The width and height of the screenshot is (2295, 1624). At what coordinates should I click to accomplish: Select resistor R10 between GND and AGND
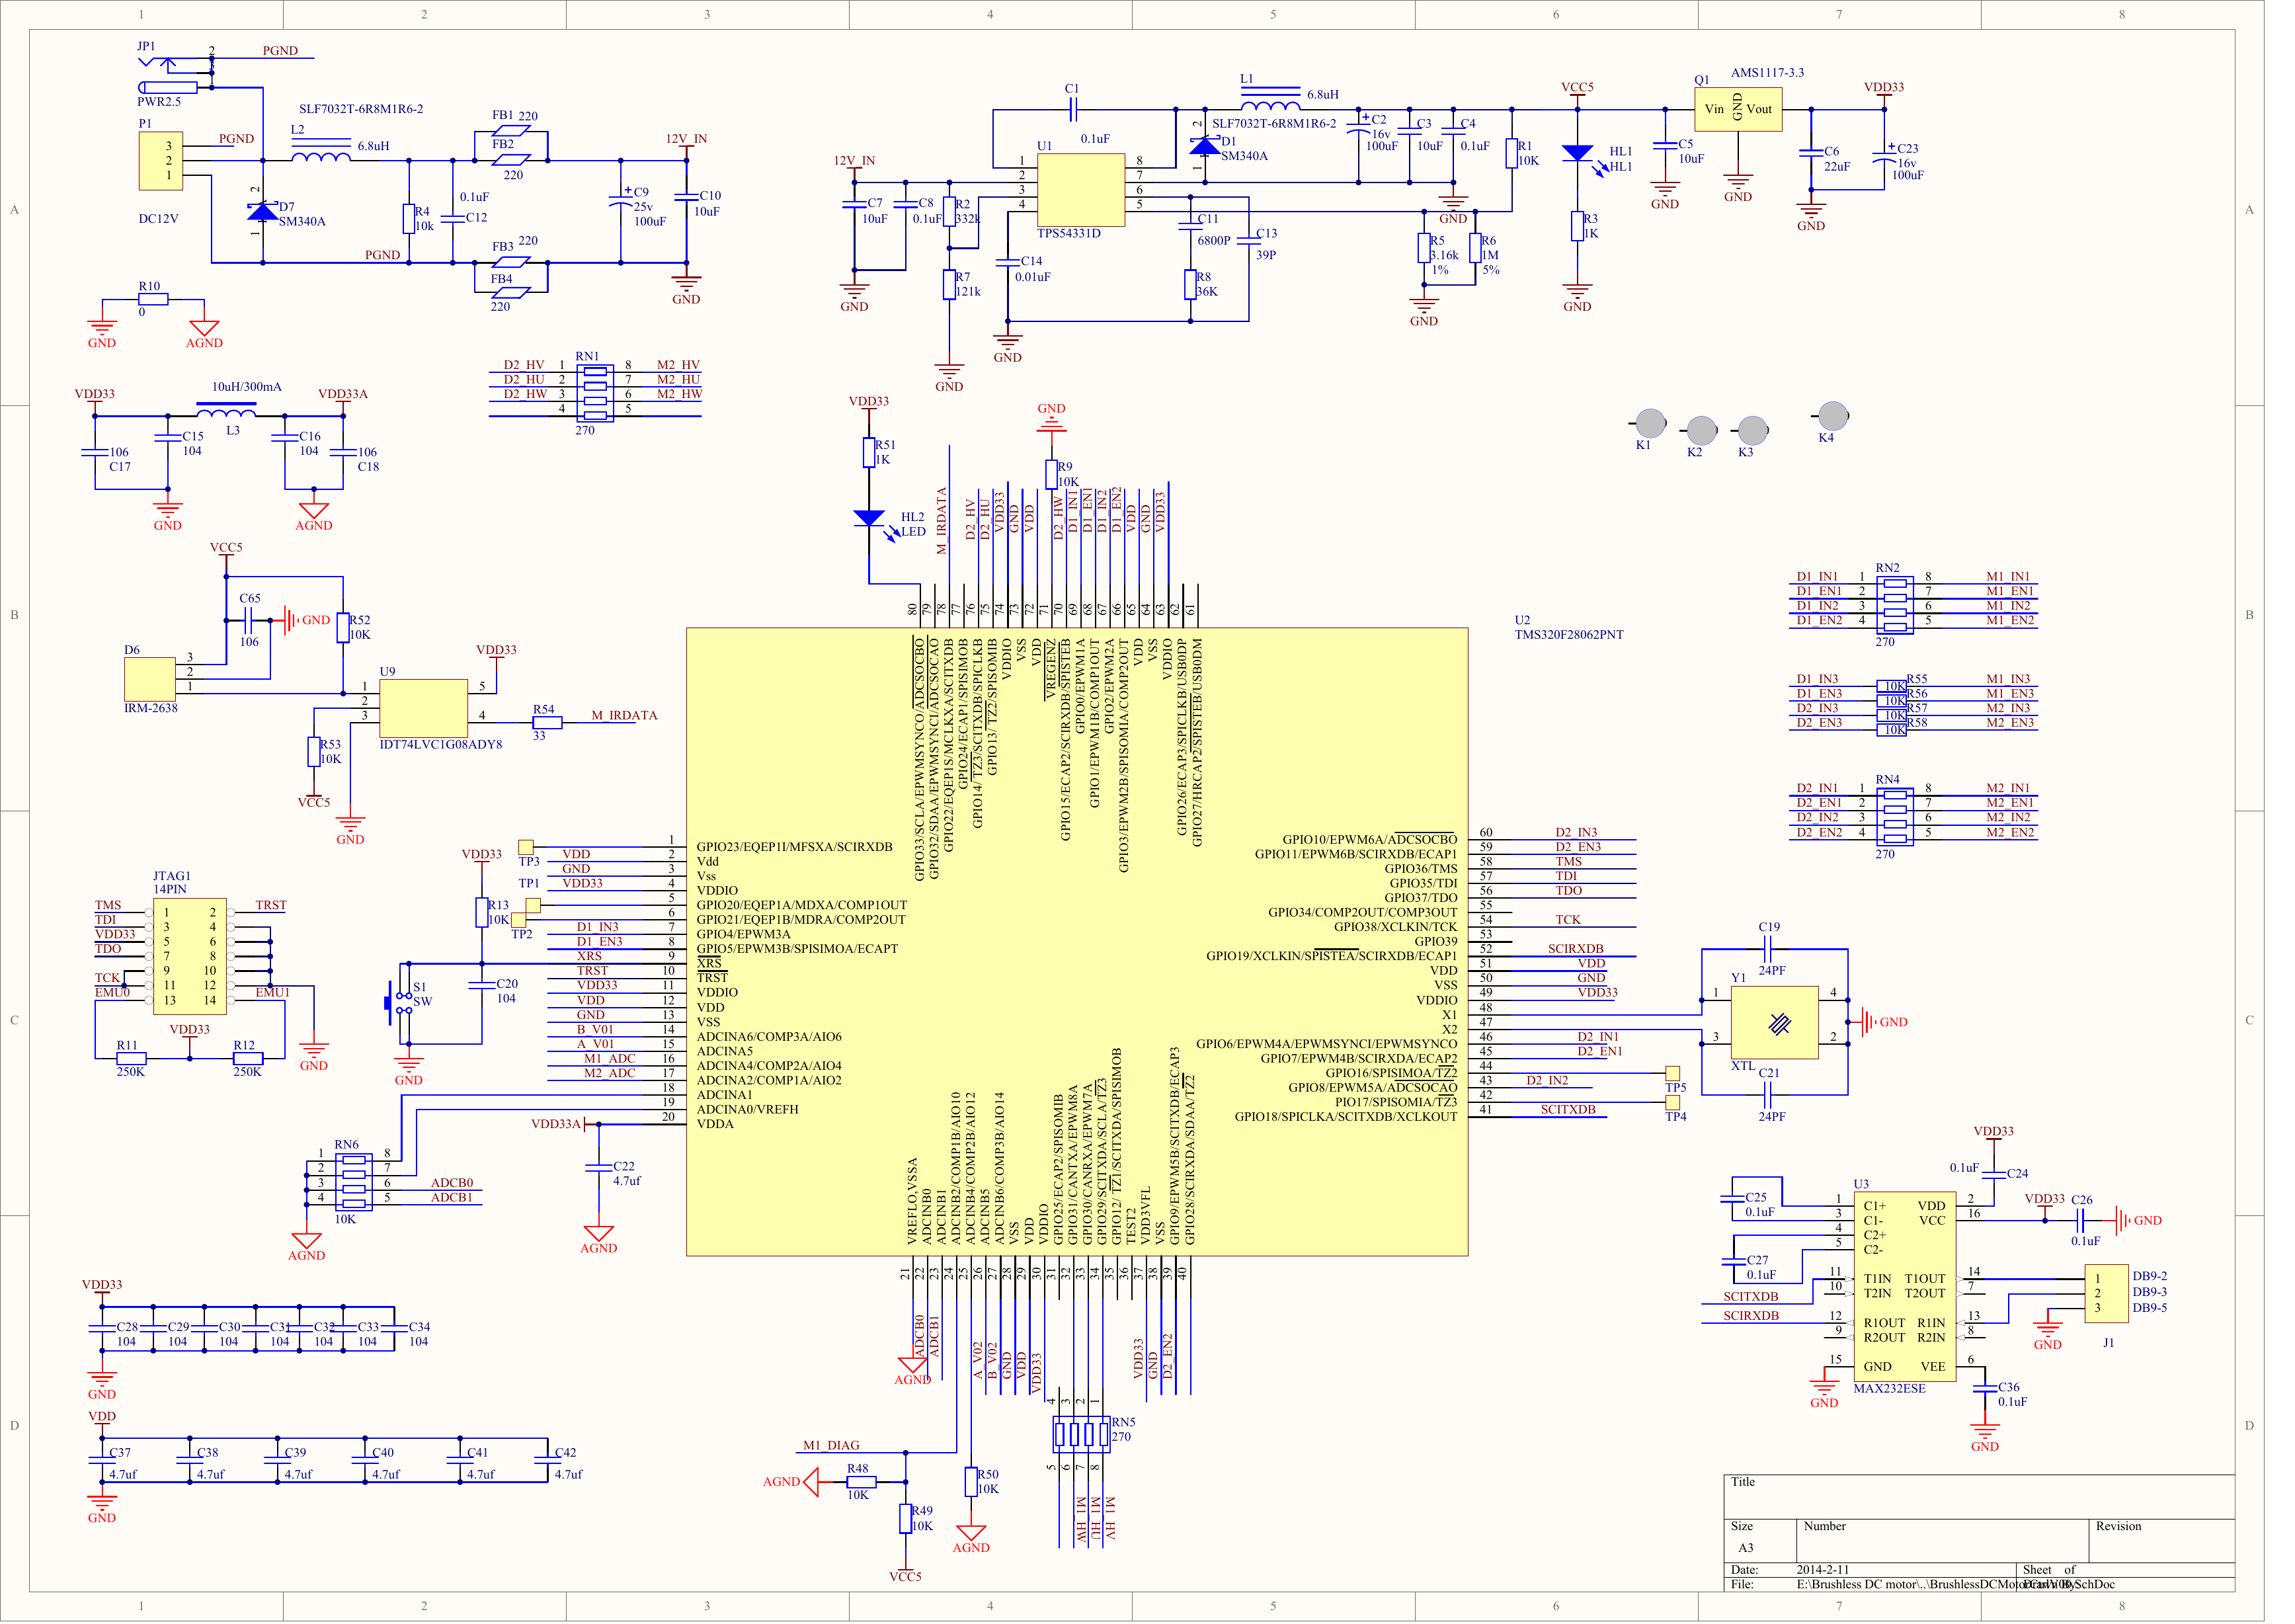pyautogui.click(x=153, y=299)
